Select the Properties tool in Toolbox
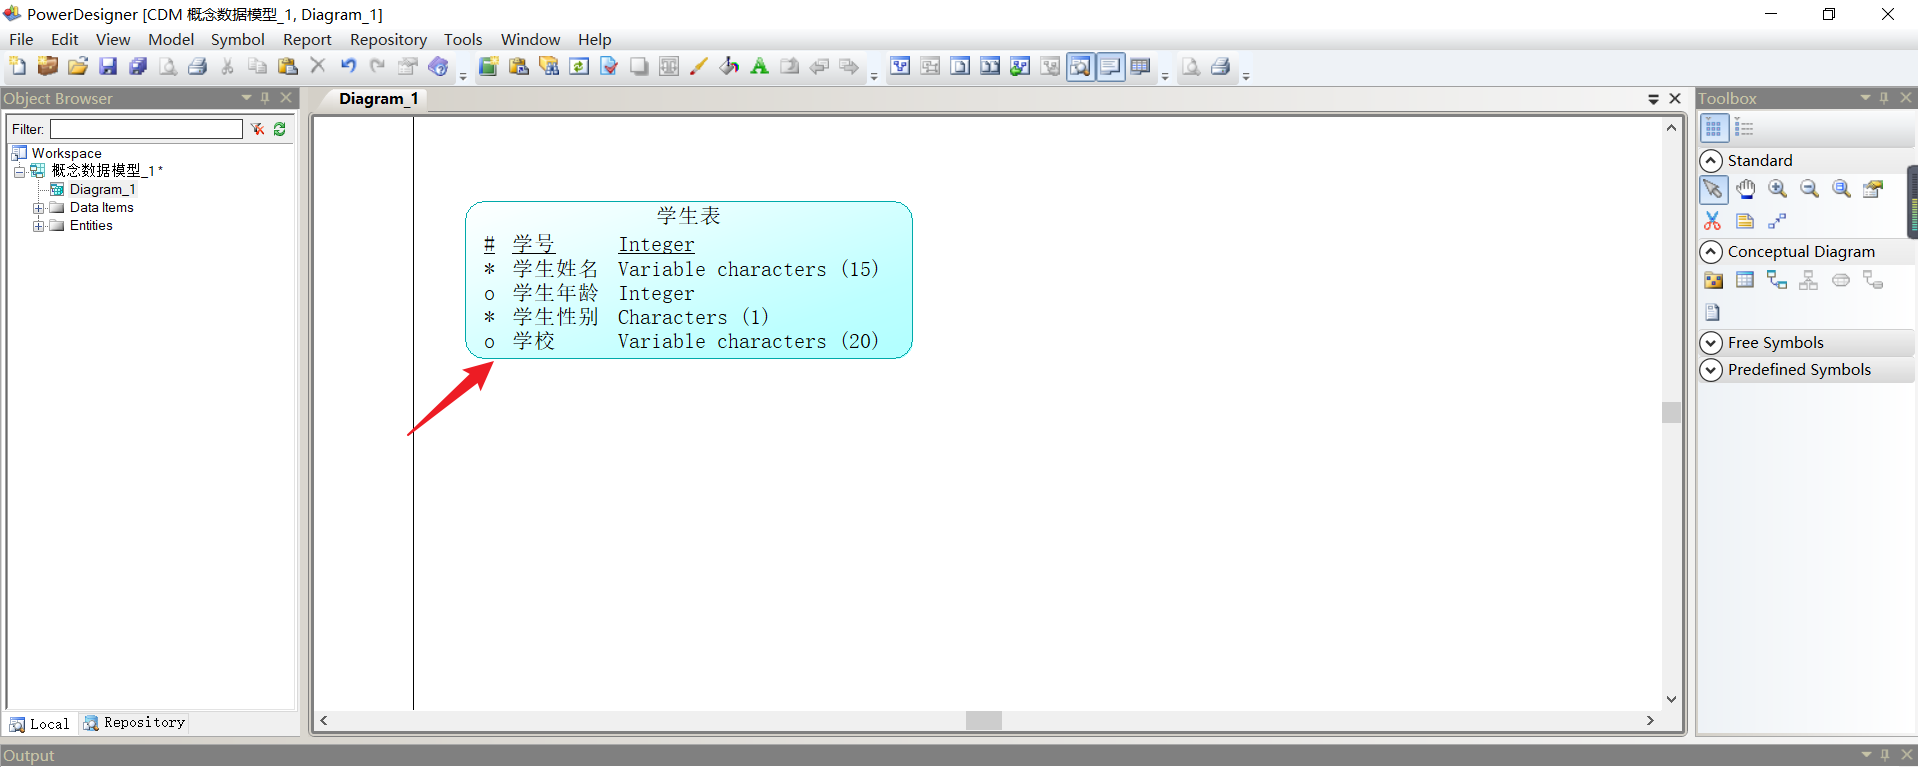Viewport: 1918px width, 767px height. click(x=1873, y=189)
